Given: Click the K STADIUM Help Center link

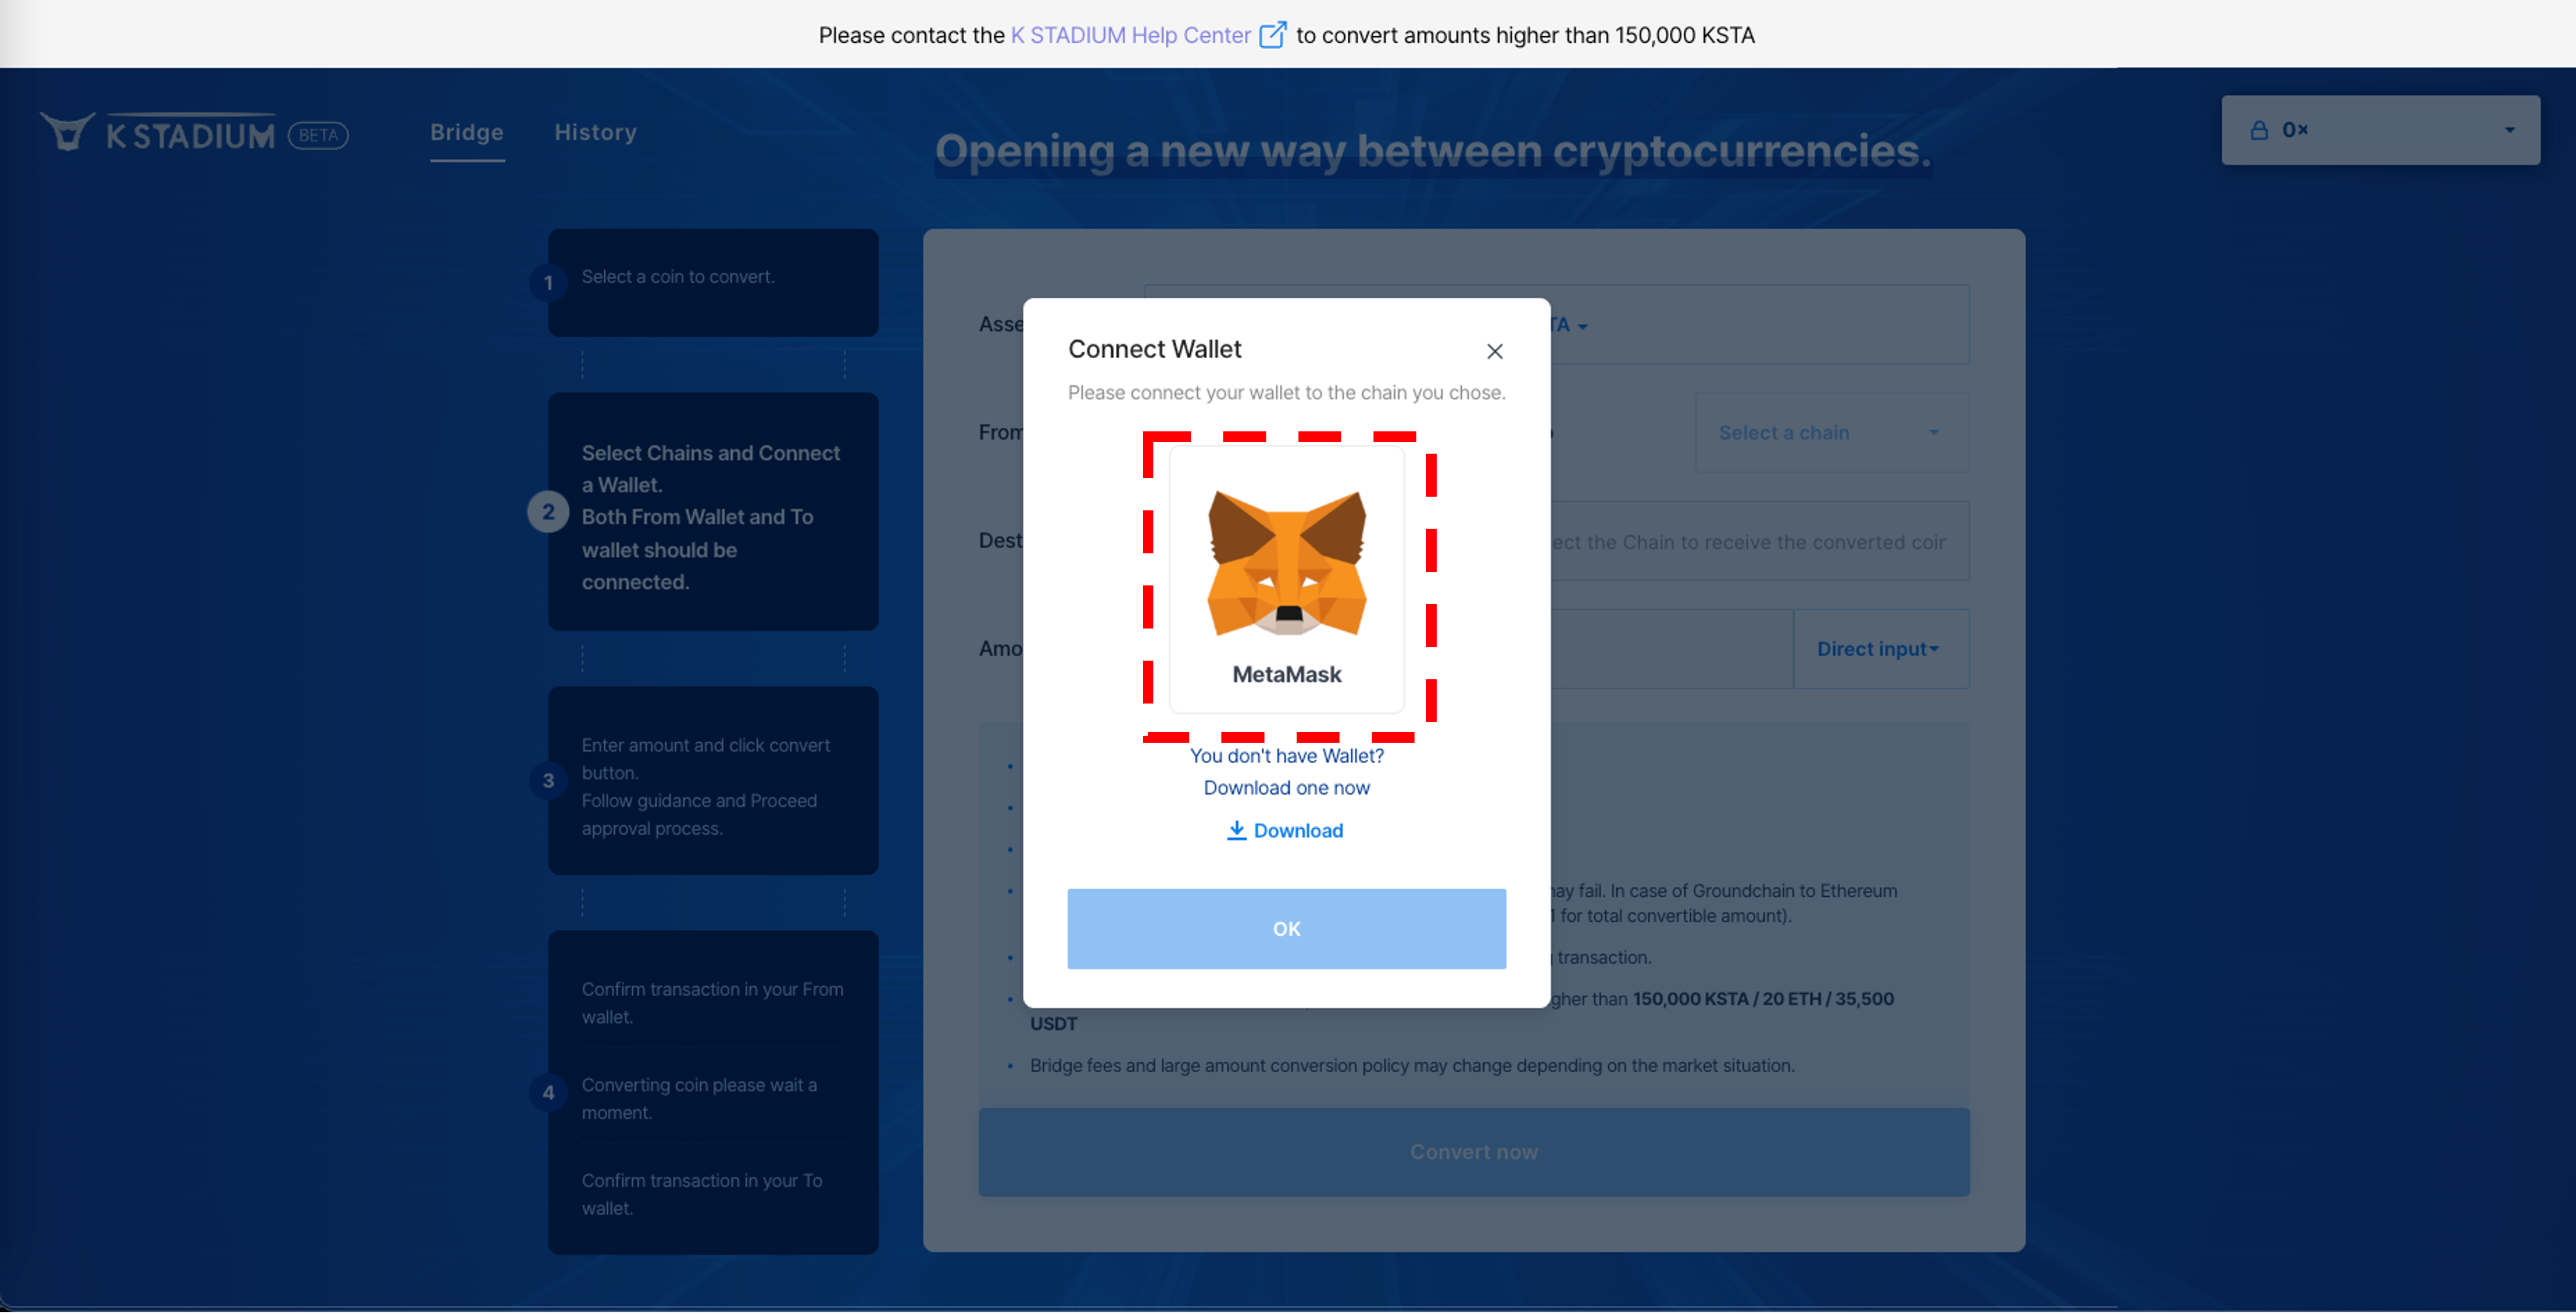Looking at the screenshot, I should (x=1130, y=35).
